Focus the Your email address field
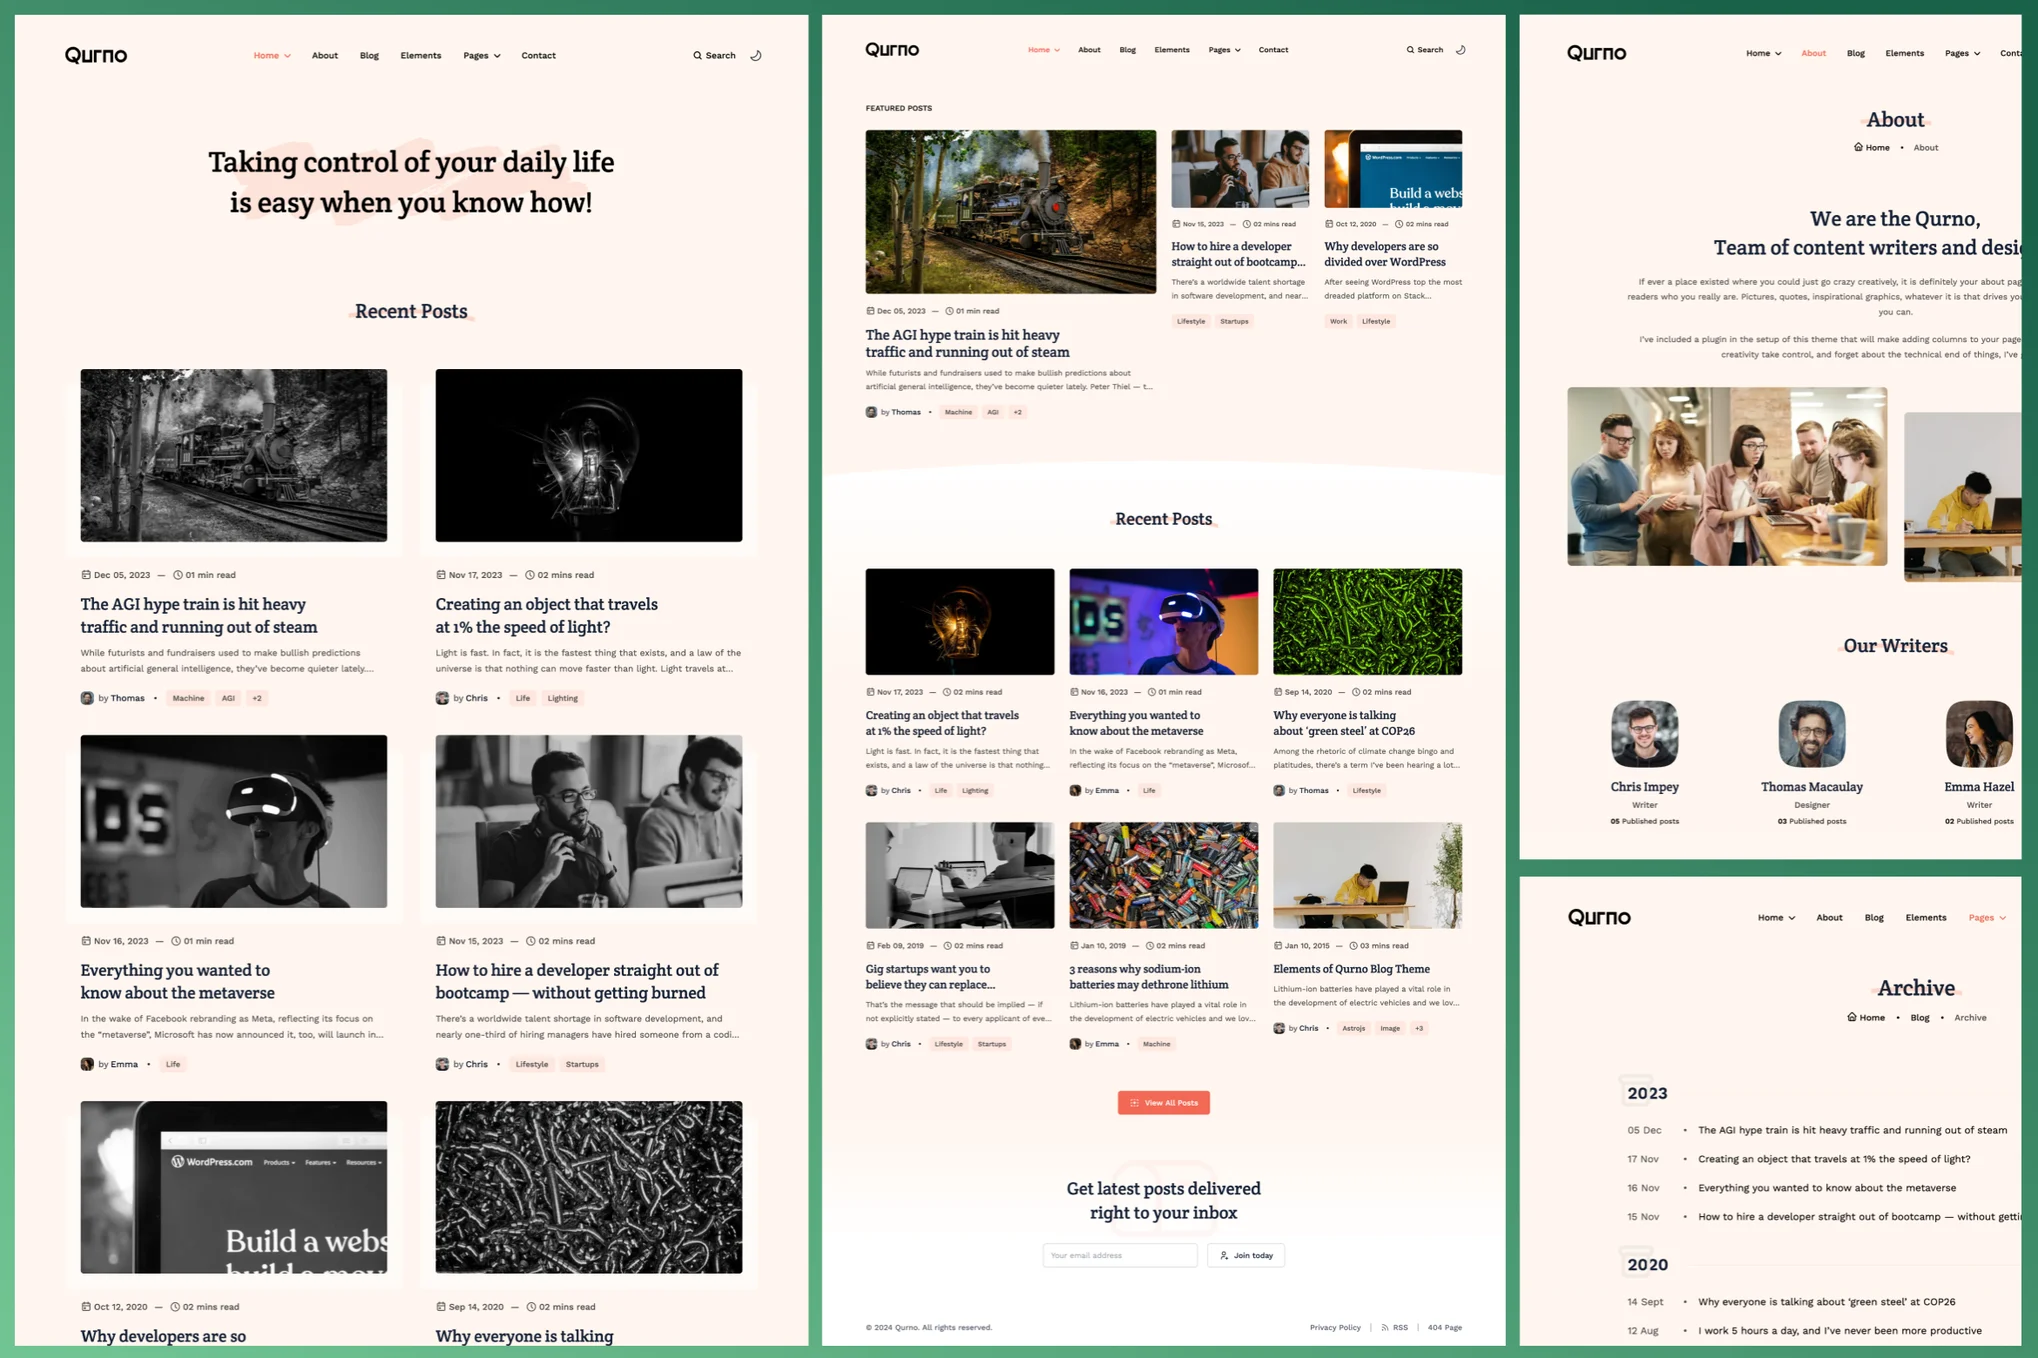 click(x=1119, y=1255)
